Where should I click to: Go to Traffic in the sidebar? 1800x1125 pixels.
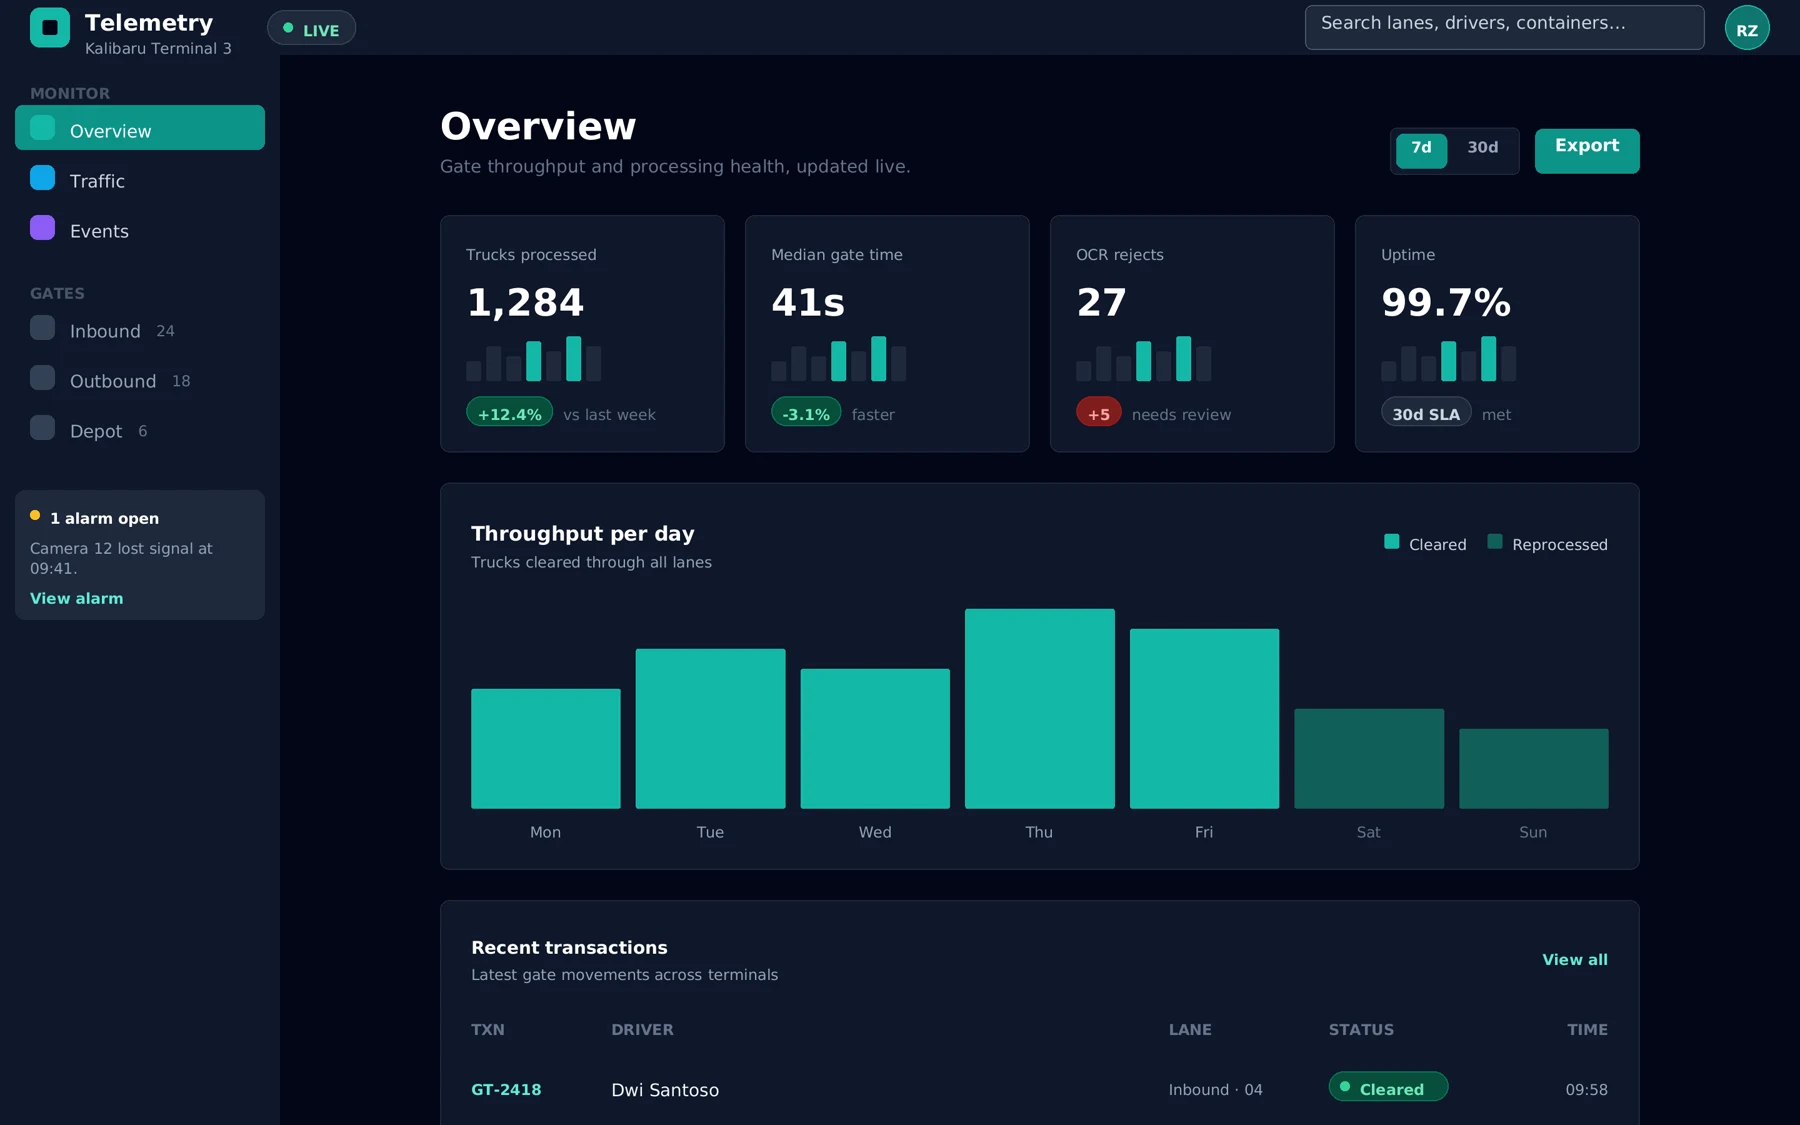(140, 179)
